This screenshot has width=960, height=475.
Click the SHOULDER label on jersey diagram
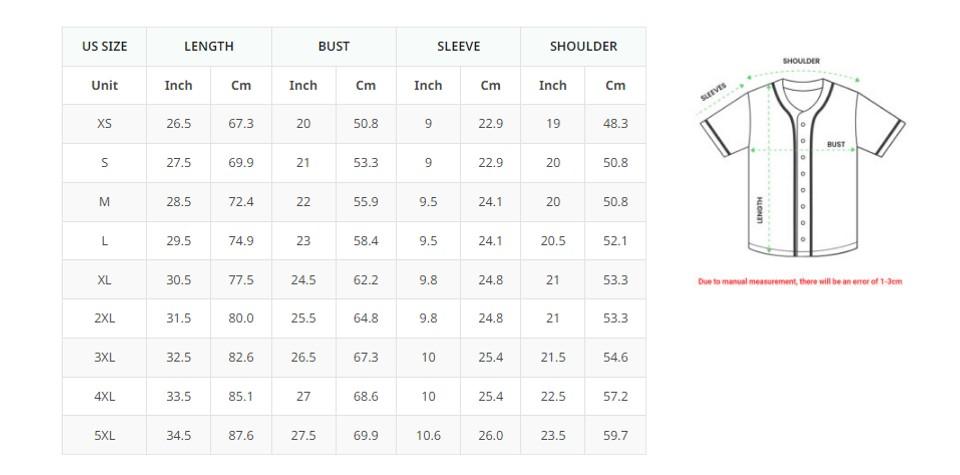coord(801,61)
